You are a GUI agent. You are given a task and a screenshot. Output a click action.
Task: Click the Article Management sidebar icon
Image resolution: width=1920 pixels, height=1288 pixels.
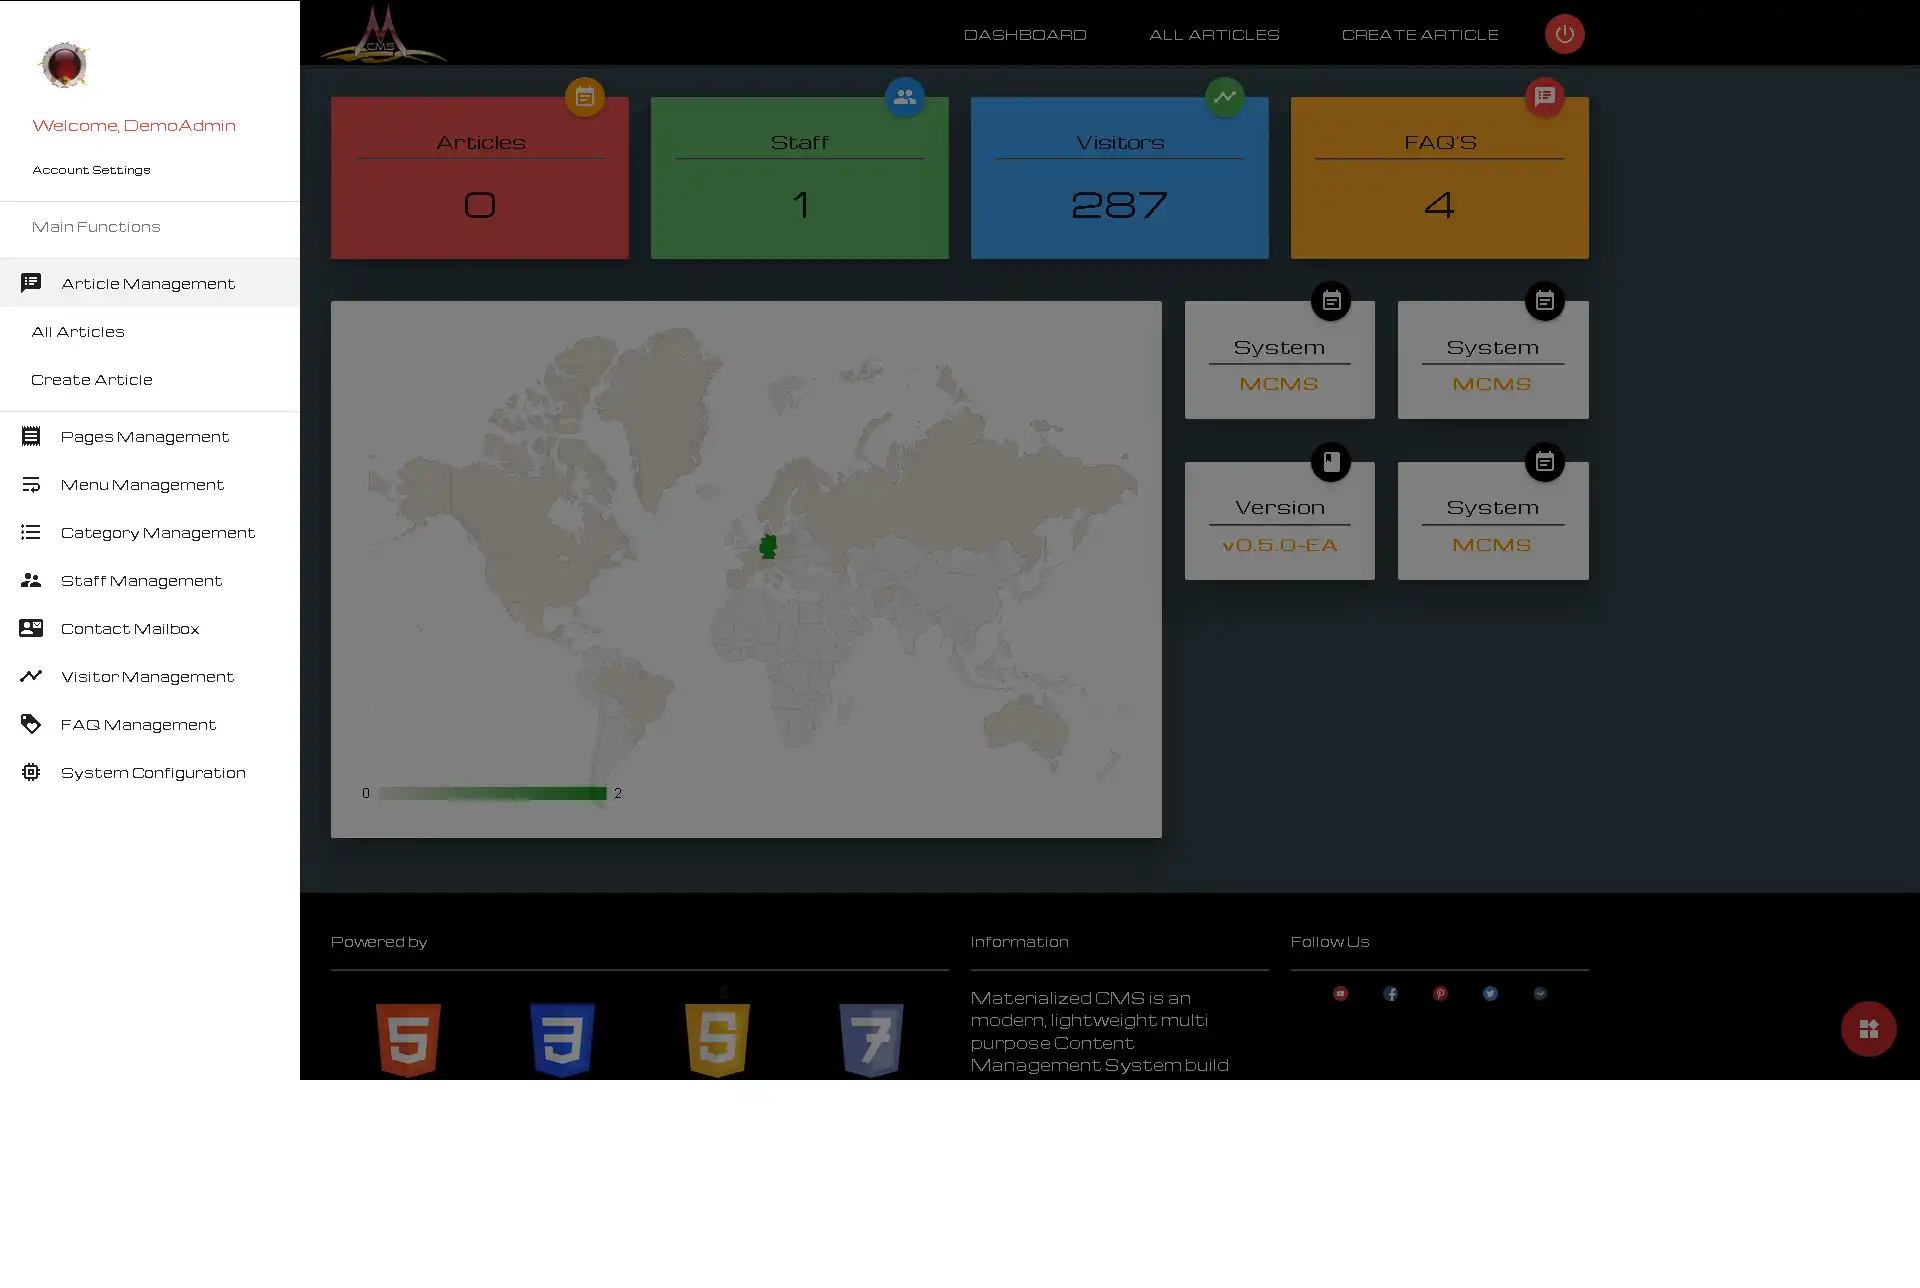[x=30, y=282]
